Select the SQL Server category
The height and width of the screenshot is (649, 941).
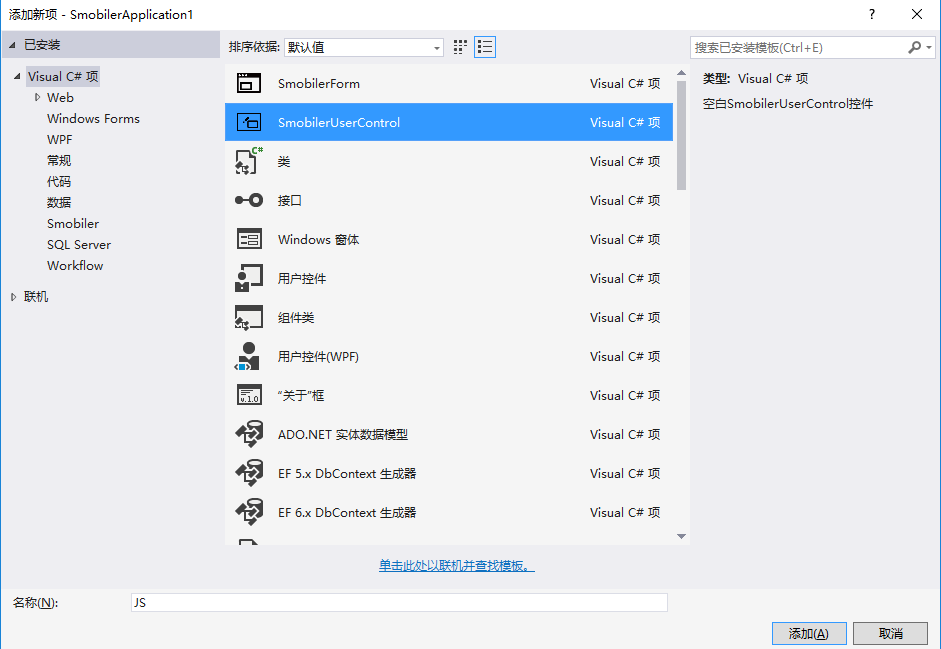coord(79,244)
